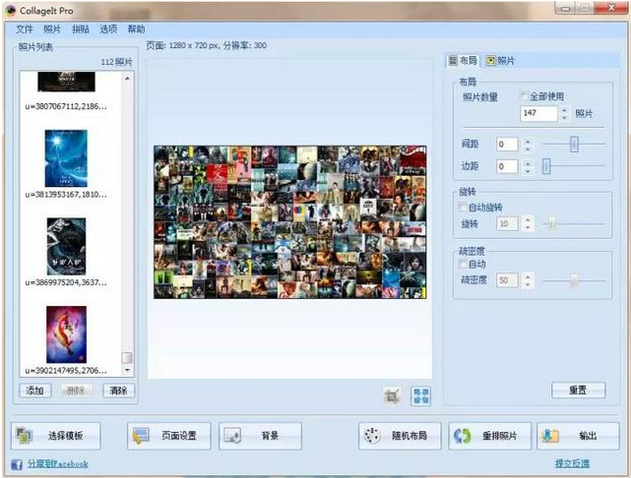Click the 边距 value input field

(507, 167)
